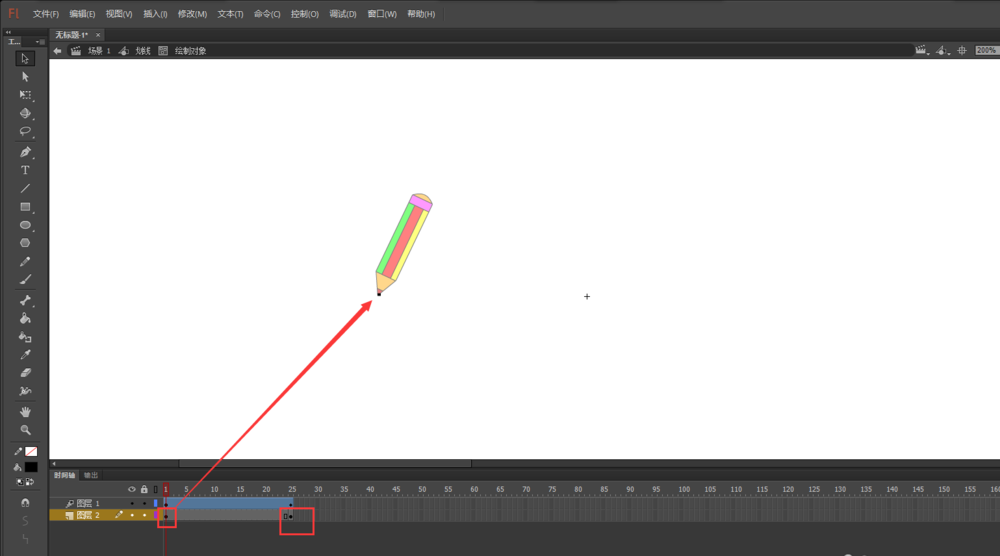Select the Hand tool
This screenshot has width=1000, height=556.
(25, 412)
